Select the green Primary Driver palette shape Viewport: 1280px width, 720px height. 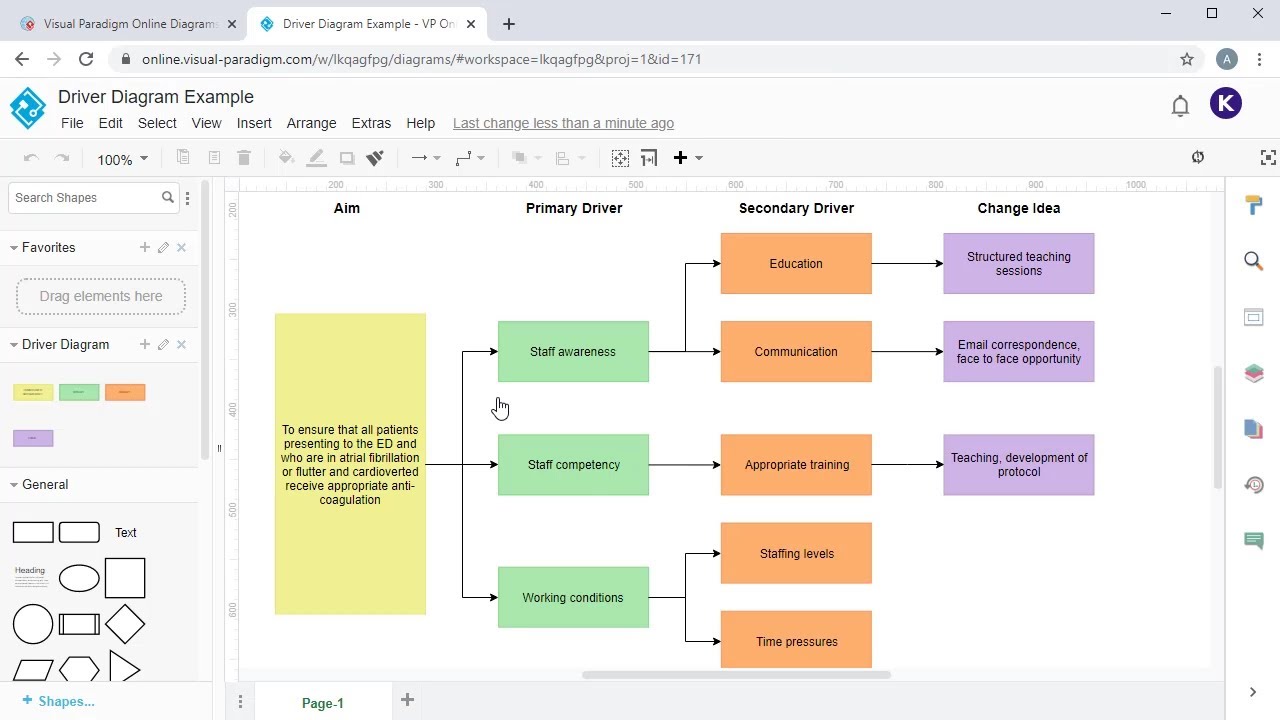tap(79, 392)
